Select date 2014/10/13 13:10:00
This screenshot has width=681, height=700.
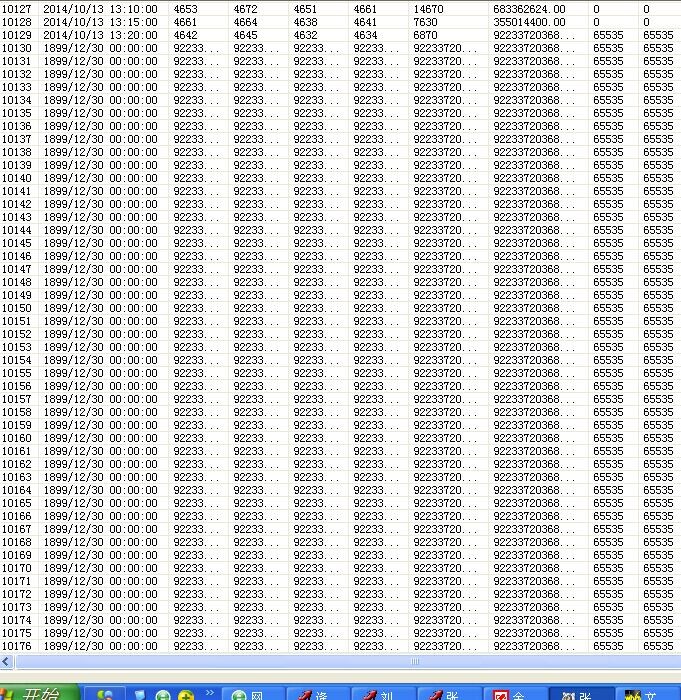point(100,9)
